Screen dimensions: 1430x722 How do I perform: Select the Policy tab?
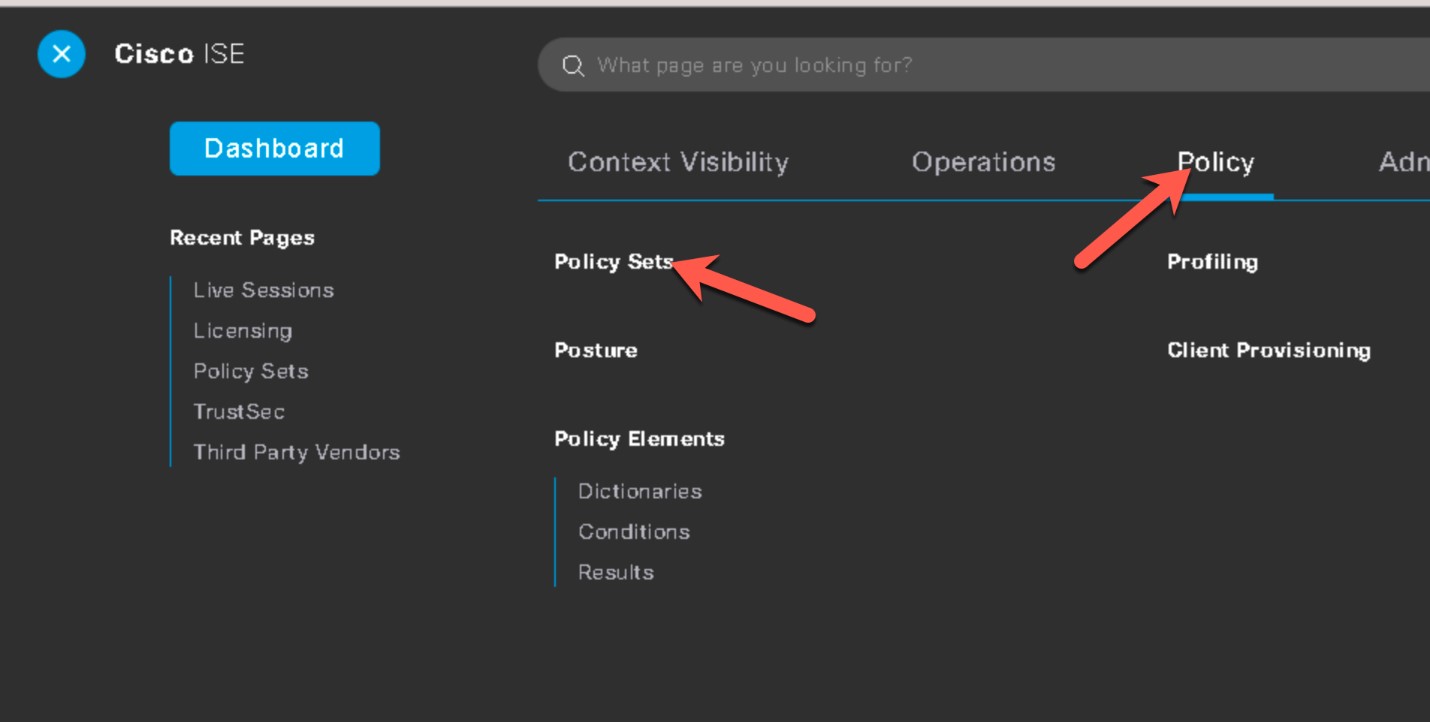(1215, 162)
